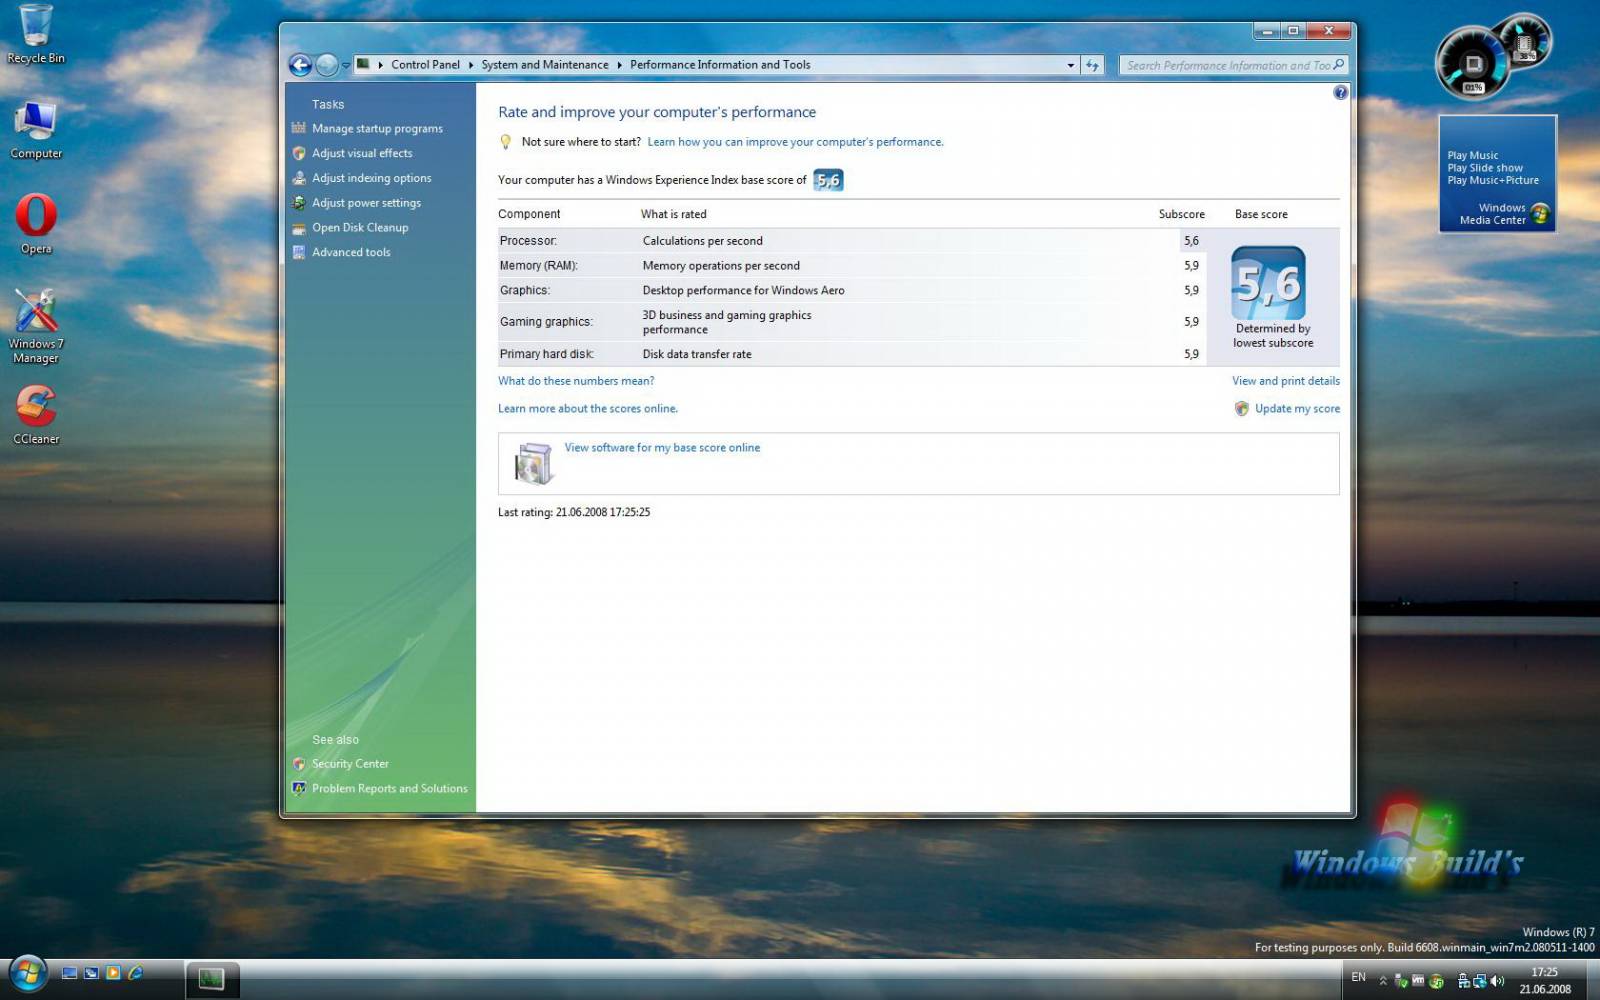Open the Windows 7 Manager desktop icon
This screenshot has width=1600, height=1000.
pyautogui.click(x=36, y=326)
